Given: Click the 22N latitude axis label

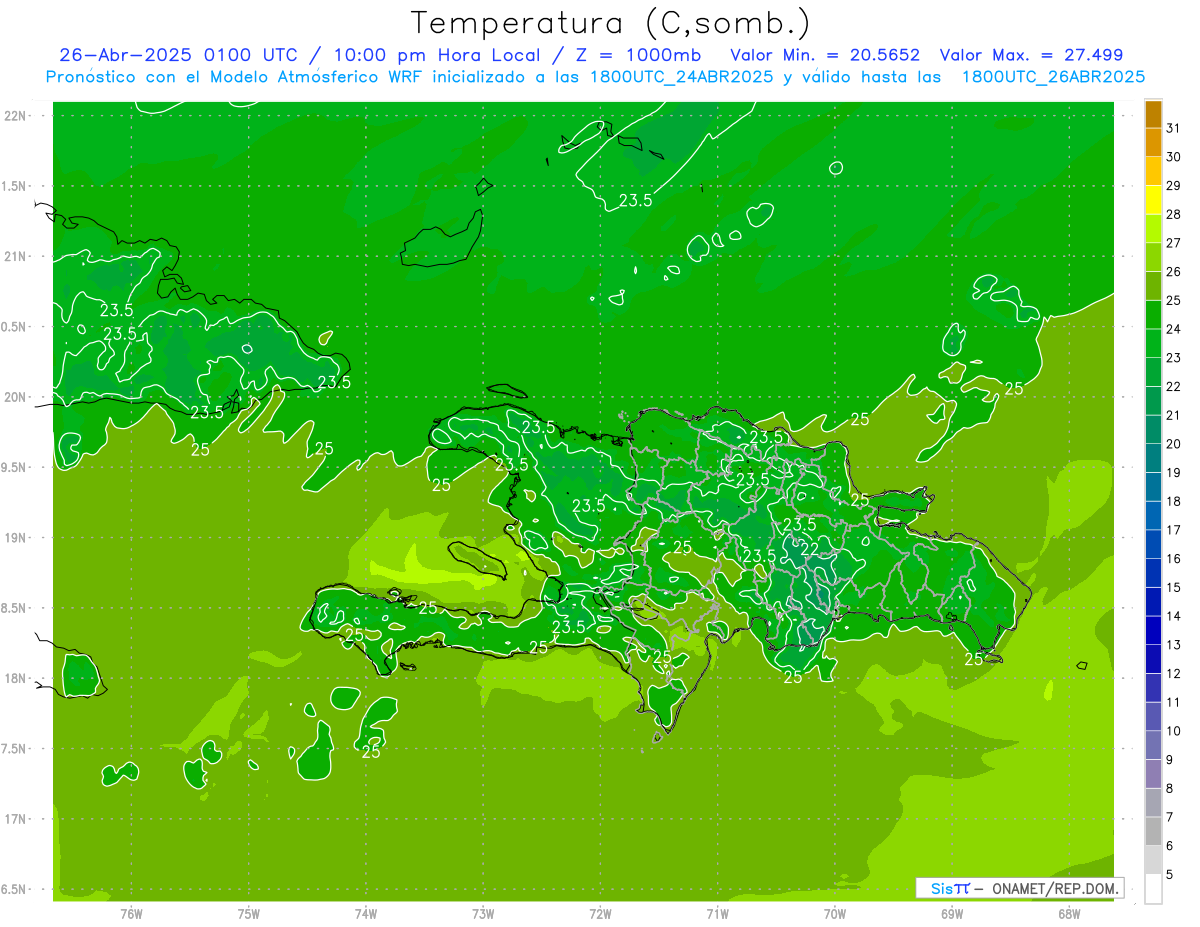Looking at the screenshot, I should [16, 116].
